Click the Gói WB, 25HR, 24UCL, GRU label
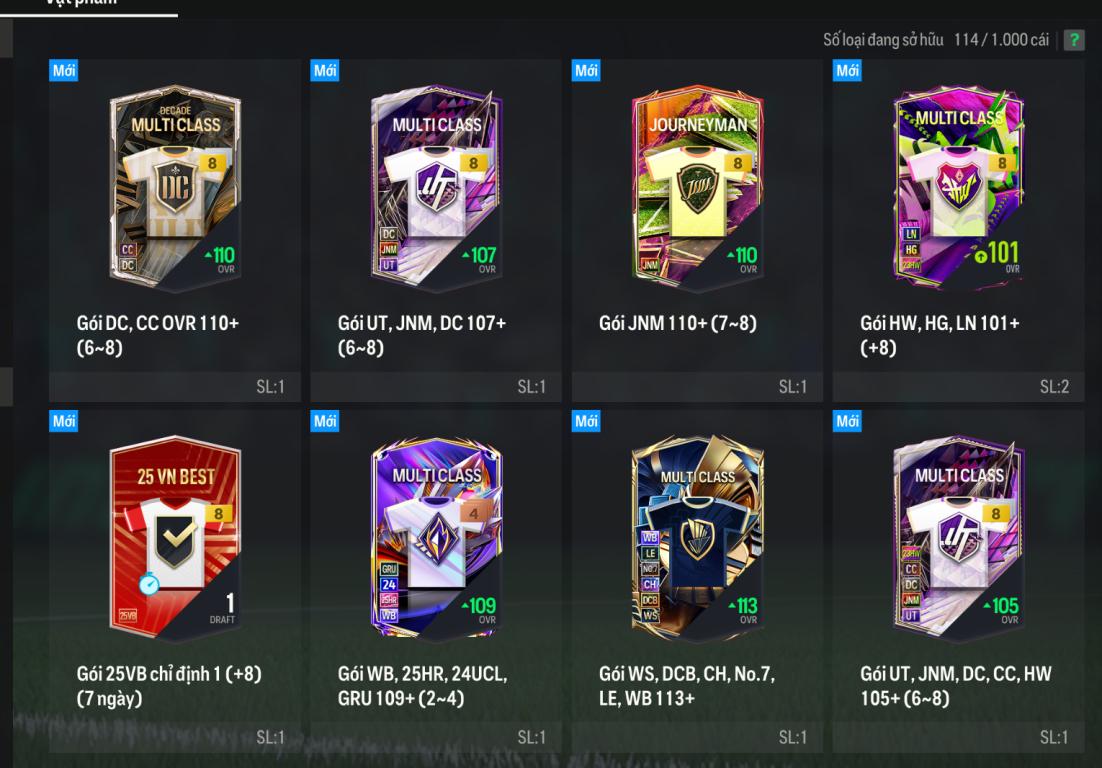This screenshot has height=768, width=1102. 422,686
